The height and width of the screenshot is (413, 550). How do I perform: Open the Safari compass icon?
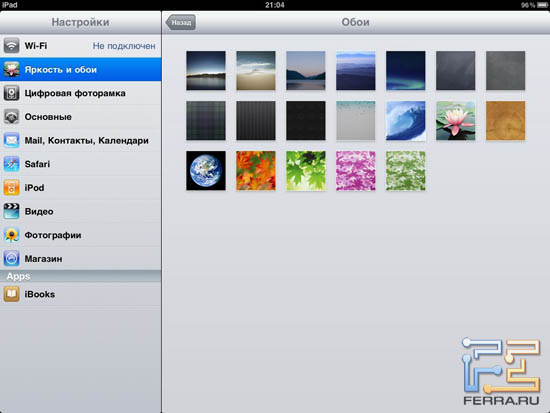click(x=11, y=164)
